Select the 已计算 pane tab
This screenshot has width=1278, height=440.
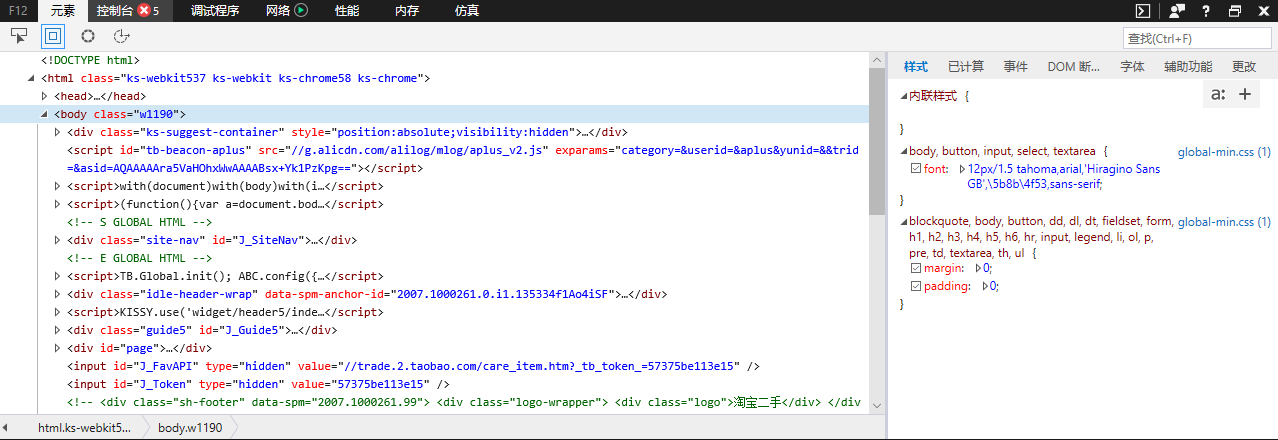point(966,67)
